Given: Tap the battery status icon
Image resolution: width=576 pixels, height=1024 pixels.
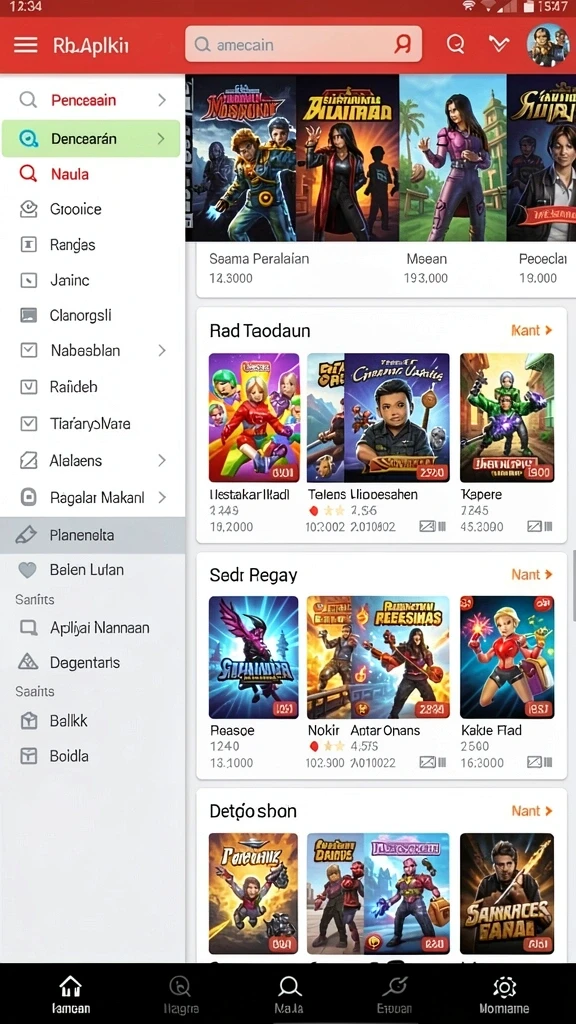Looking at the screenshot, I should pyautogui.click(x=530, y=6).
